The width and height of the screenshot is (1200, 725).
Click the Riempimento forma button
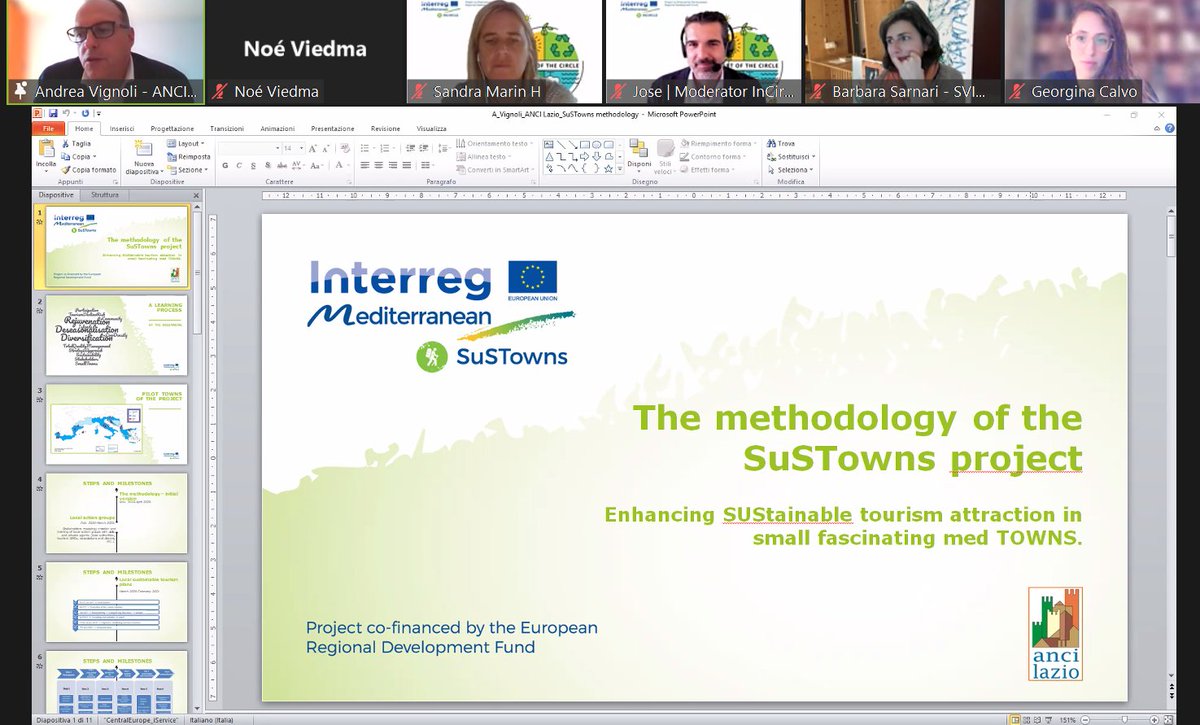(x=718, y=143)
